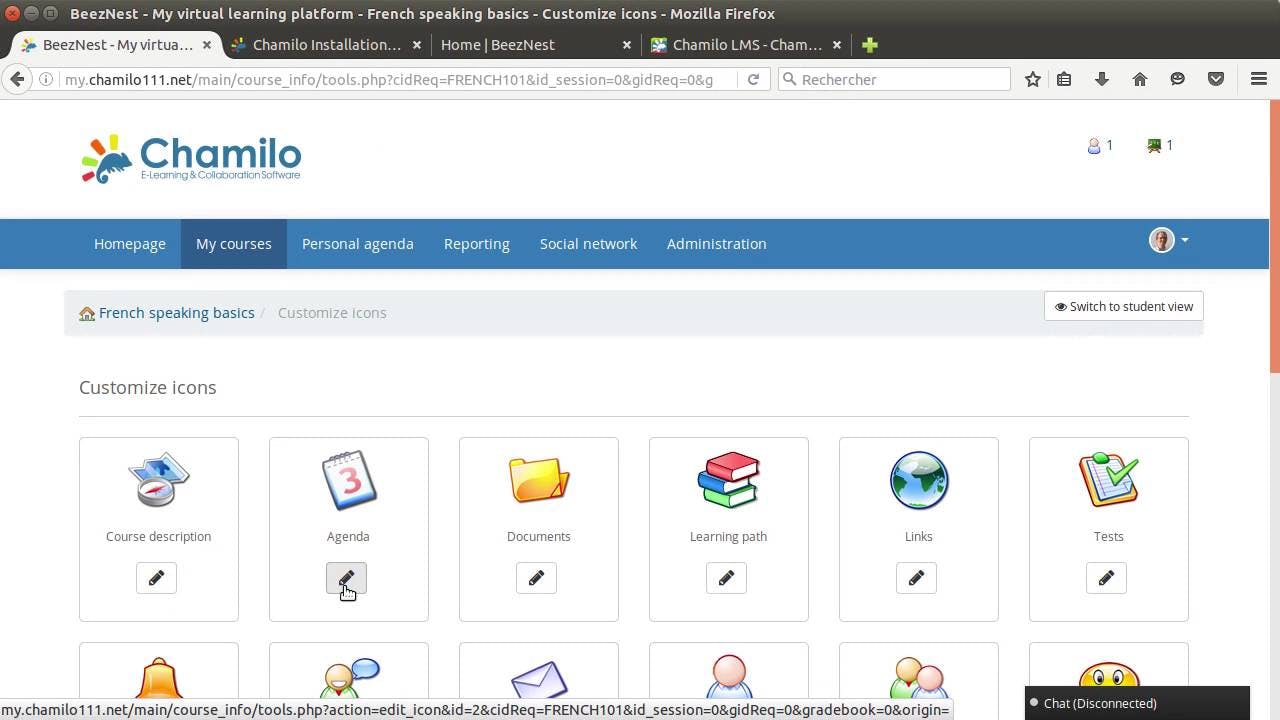Image resolution: width=1280 pixels, height=720 pixels.
Task: Click Switch to student view
Action: point(1123,306)
